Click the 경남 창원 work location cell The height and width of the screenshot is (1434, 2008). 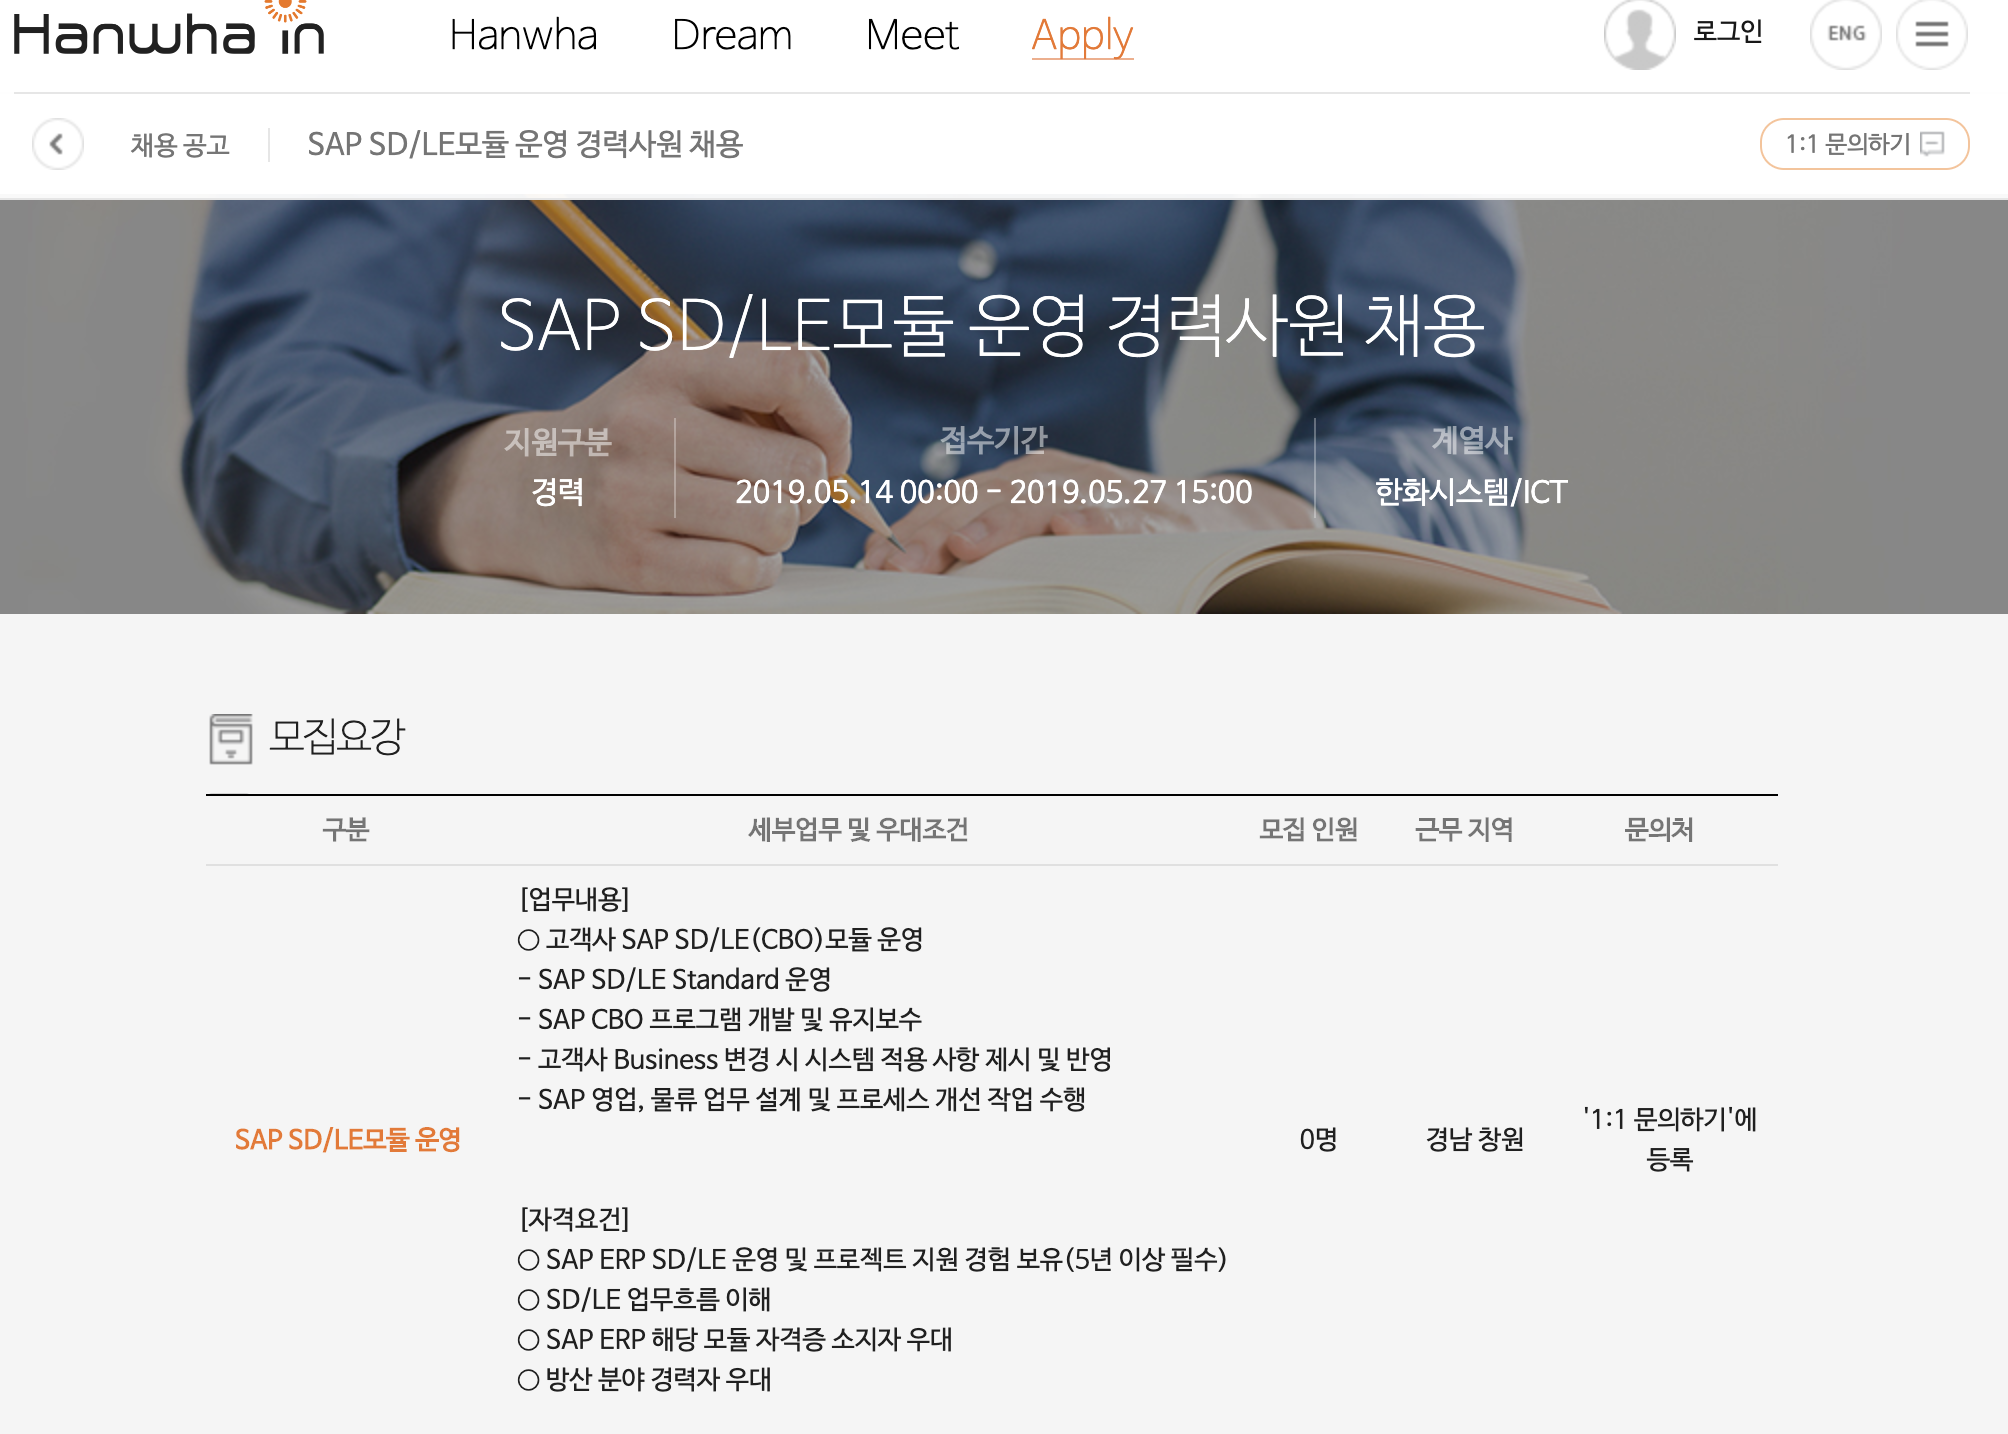[x=1474, y=1139]
